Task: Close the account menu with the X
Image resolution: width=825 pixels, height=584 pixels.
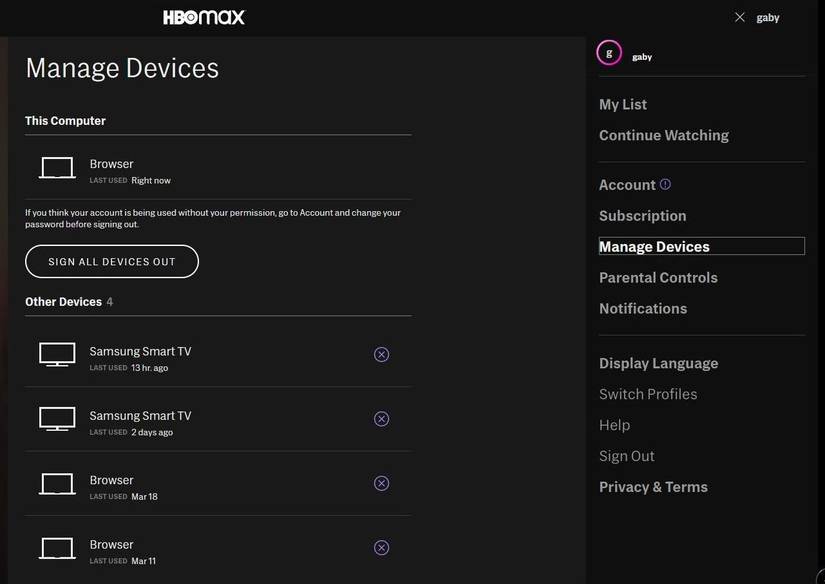Action: click(x=739, y=16)
